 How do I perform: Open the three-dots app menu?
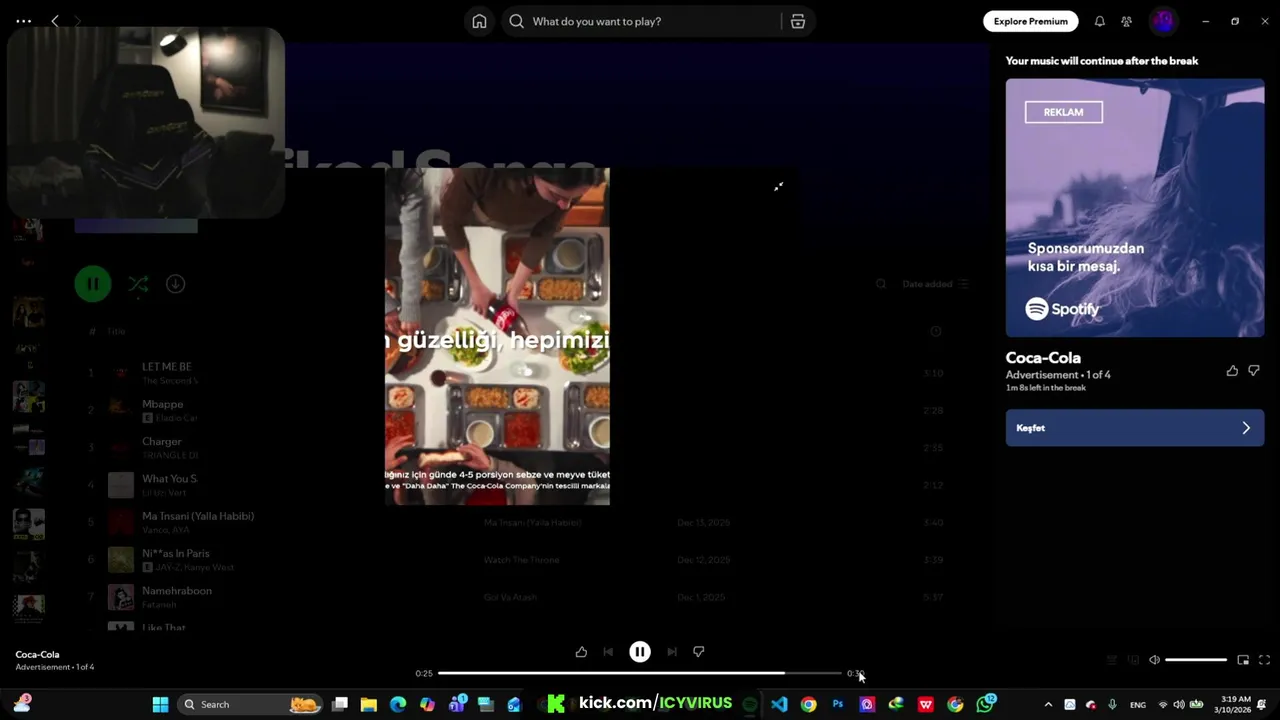pos(24,21)
